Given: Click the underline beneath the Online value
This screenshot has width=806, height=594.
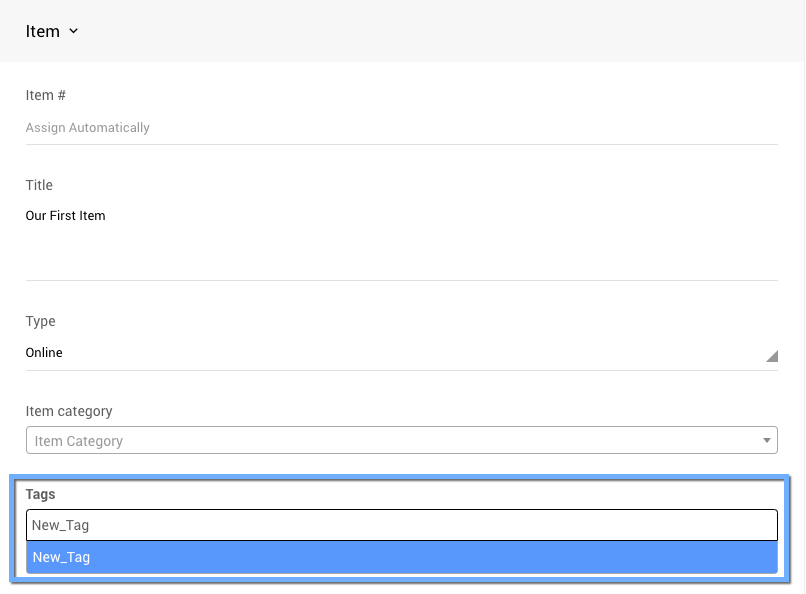Looking at the screenshot, I should point(400,370).
